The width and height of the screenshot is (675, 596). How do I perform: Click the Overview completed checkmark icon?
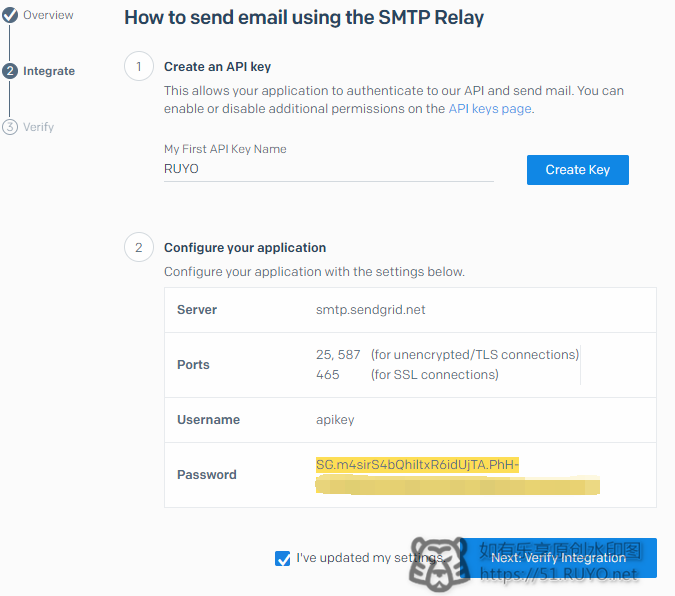click(x=10, y=15)
